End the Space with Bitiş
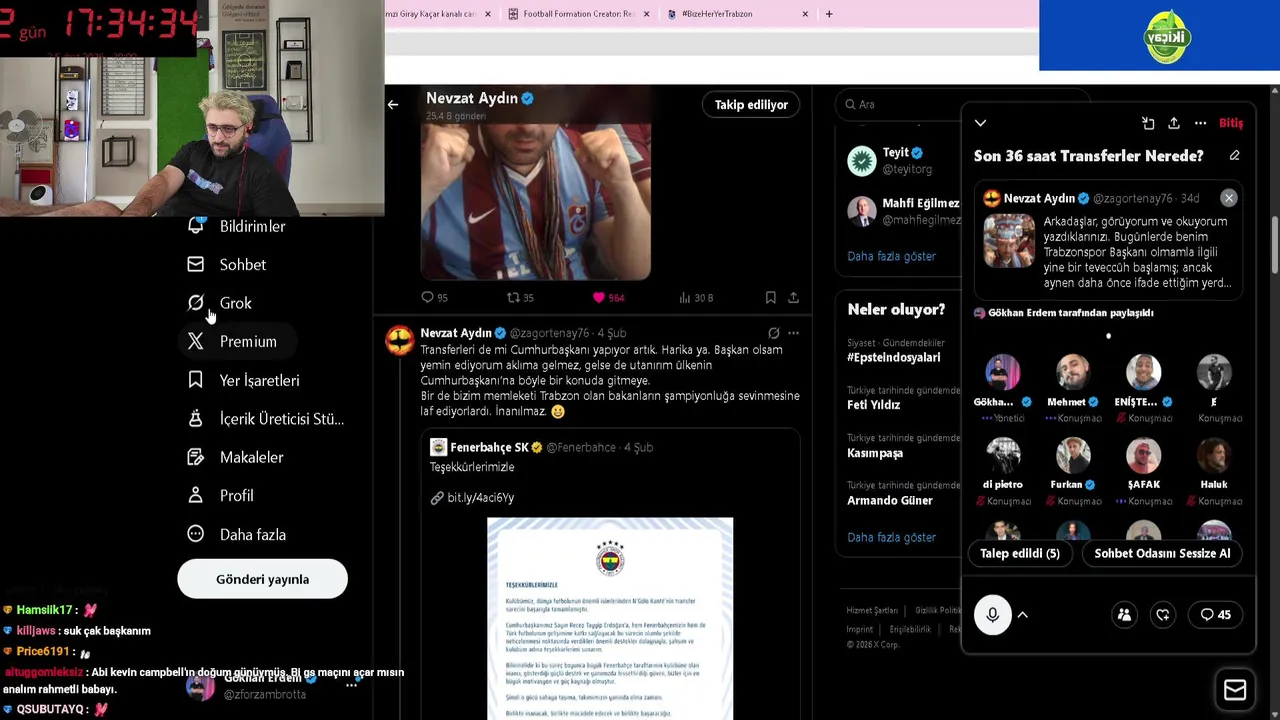Viewport: 1280px width, 720px height. point(1231,123)
